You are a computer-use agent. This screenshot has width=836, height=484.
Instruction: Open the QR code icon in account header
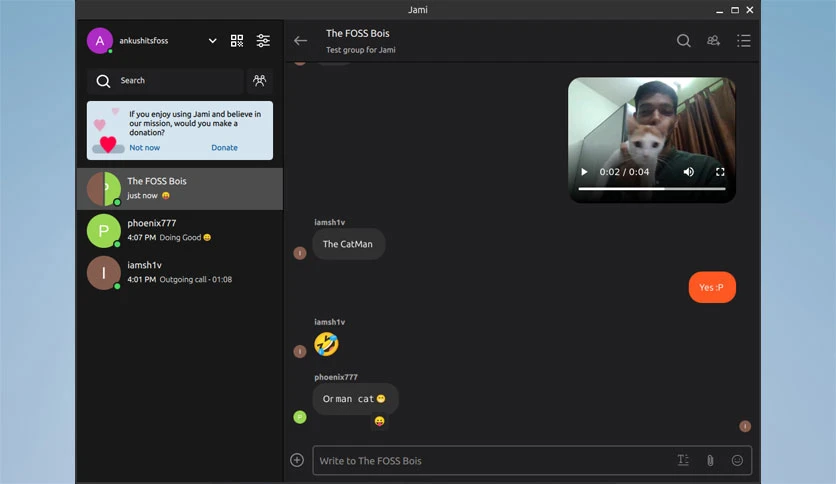(237, 41)
